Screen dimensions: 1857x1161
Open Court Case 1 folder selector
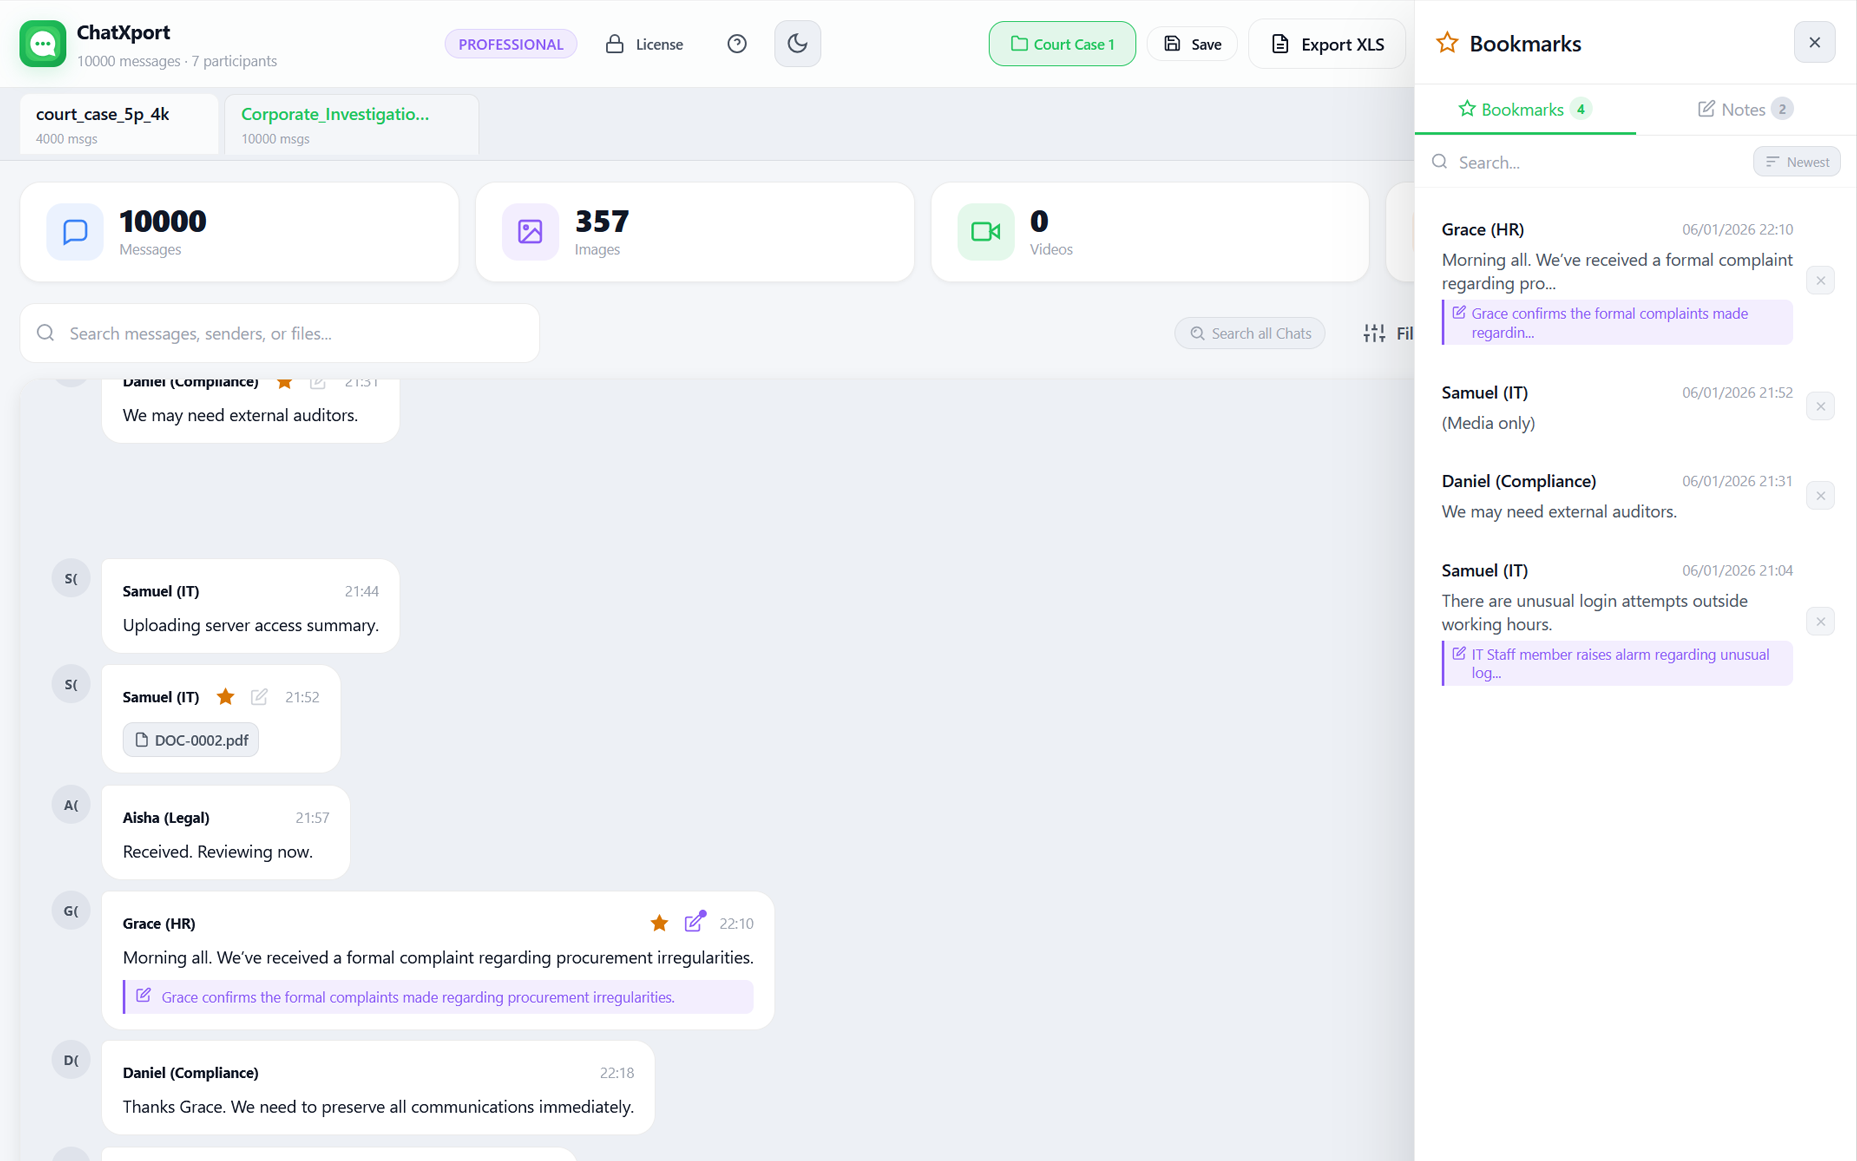click(1061, 44)
